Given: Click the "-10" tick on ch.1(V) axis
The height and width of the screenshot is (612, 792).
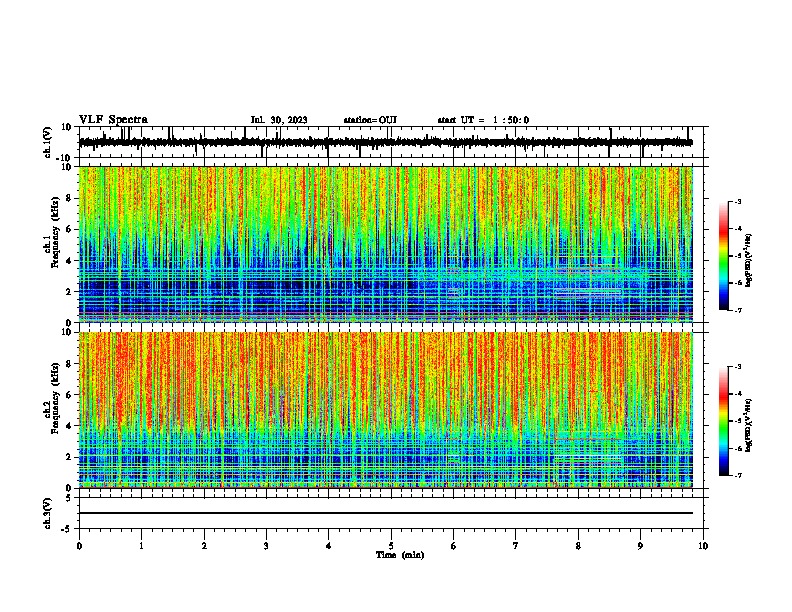Looking at the screenshot, I should coord(65,158).
